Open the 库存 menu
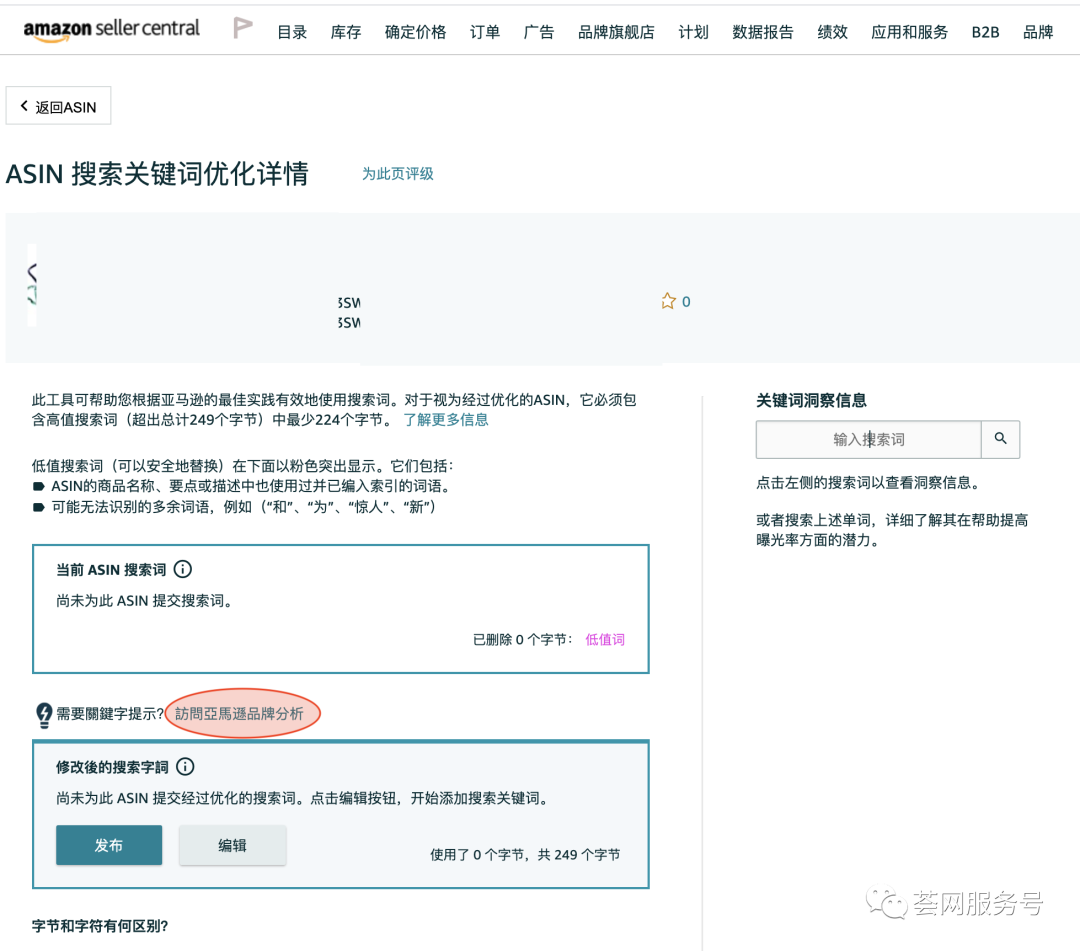 coord(346,32)
